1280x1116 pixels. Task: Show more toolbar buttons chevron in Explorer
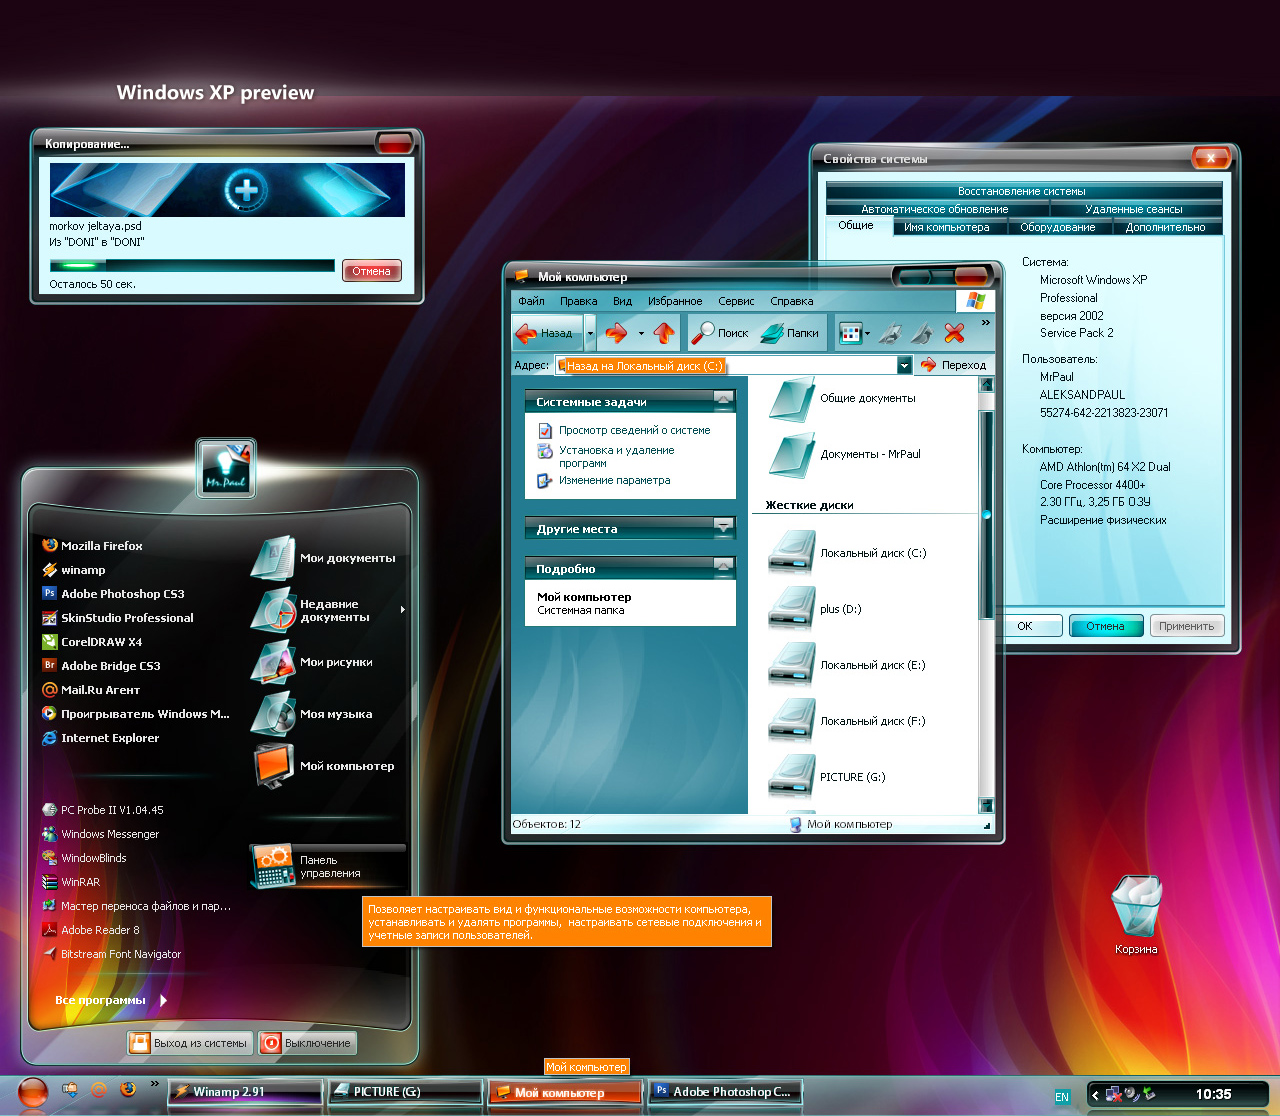[985, 323]
